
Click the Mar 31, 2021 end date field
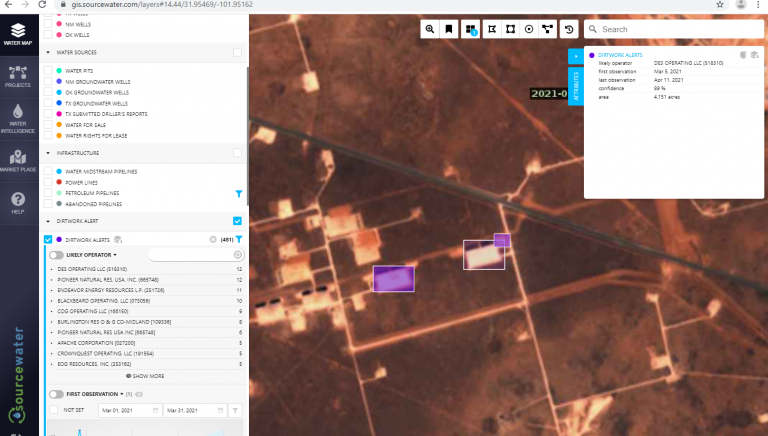coord(194,411)
